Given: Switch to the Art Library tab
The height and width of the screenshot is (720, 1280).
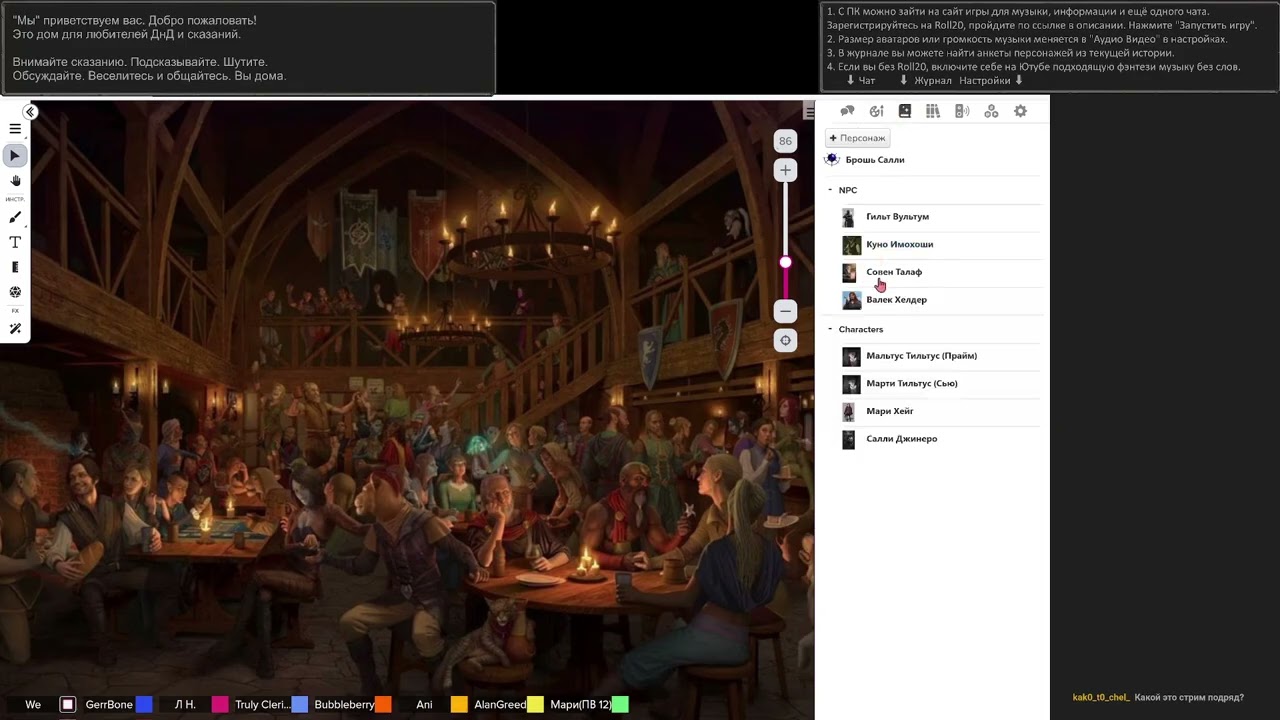Looking at the screenshot, I should [876, 111].
